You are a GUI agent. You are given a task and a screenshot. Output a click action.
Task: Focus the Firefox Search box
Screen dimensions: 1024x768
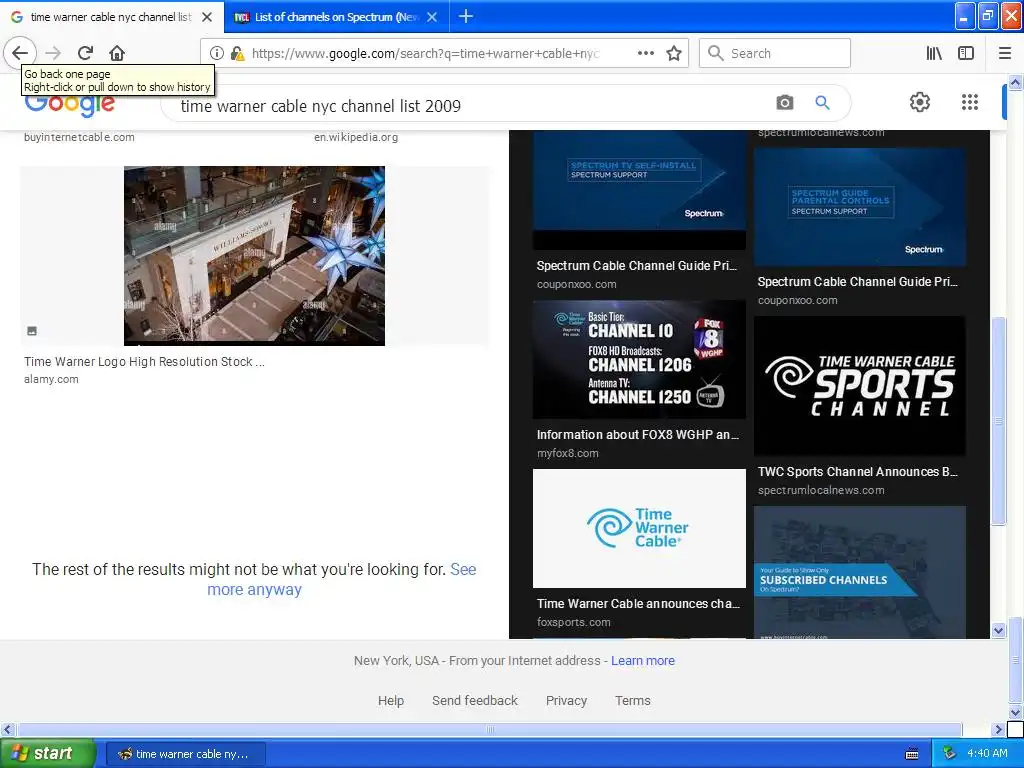click(775, 53)
